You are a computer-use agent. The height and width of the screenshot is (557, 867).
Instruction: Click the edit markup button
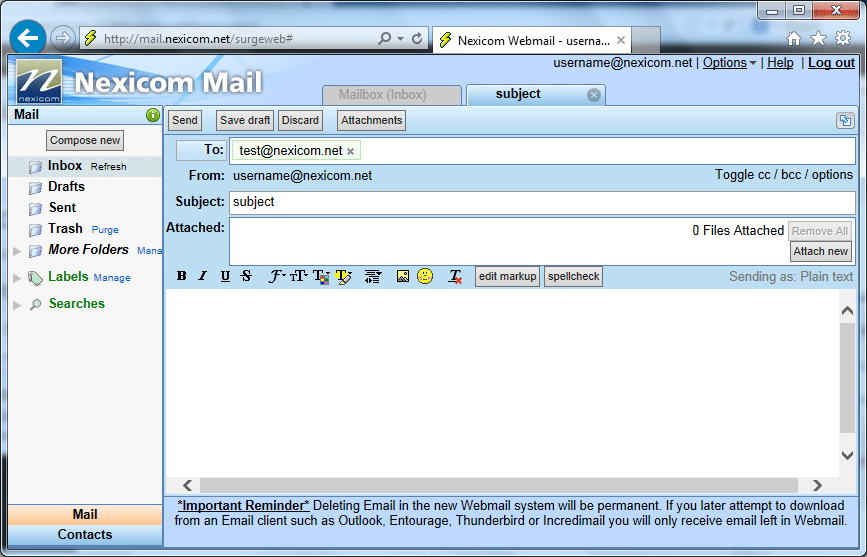(x=507, y=277)
